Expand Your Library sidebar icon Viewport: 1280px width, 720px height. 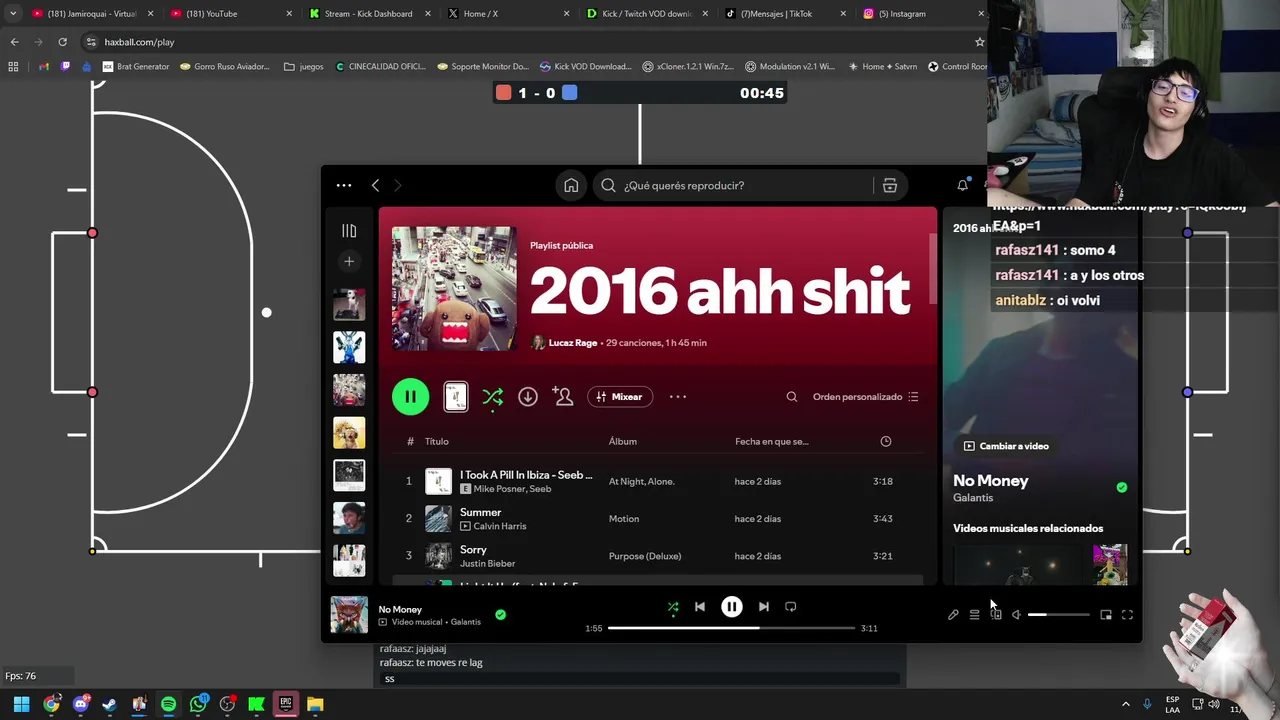[x=349, y=231]
